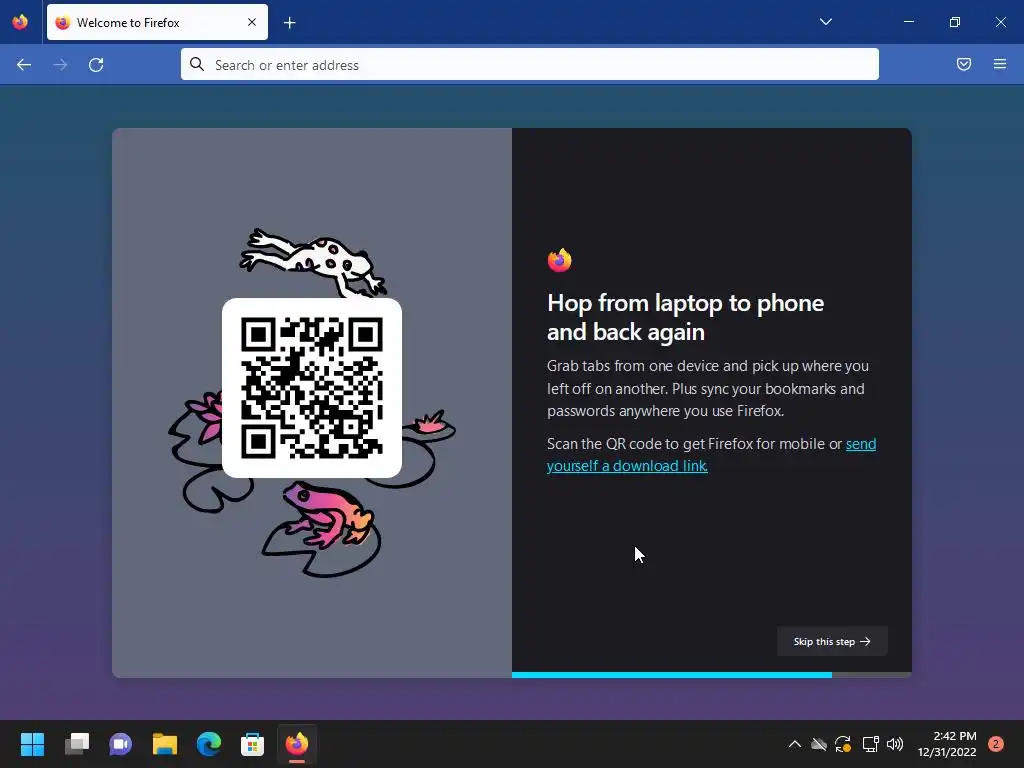
Task: Click the forward navigation arrow
Action: point(60,65)
